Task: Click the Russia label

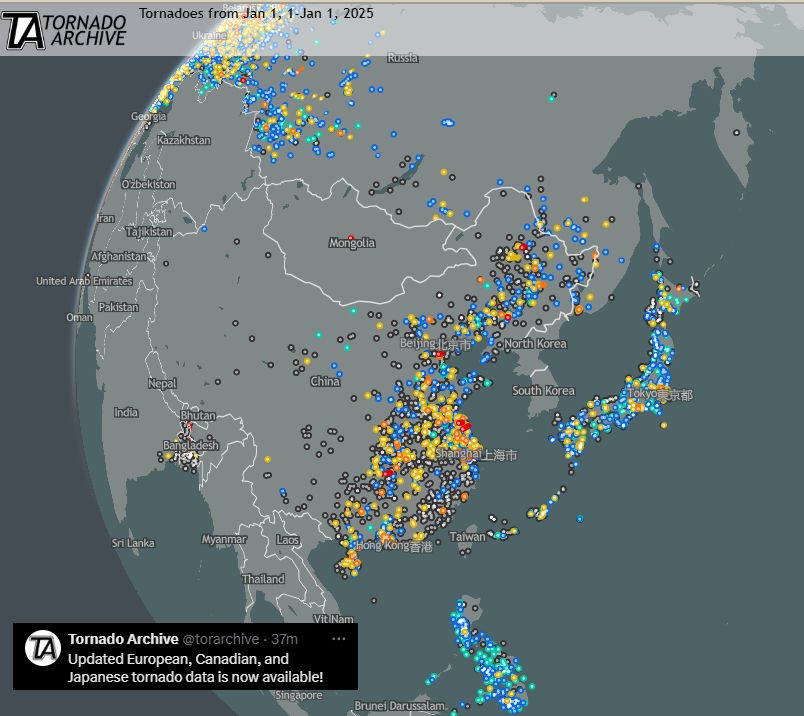Action: pyautogui.click(x=403, y=57)
